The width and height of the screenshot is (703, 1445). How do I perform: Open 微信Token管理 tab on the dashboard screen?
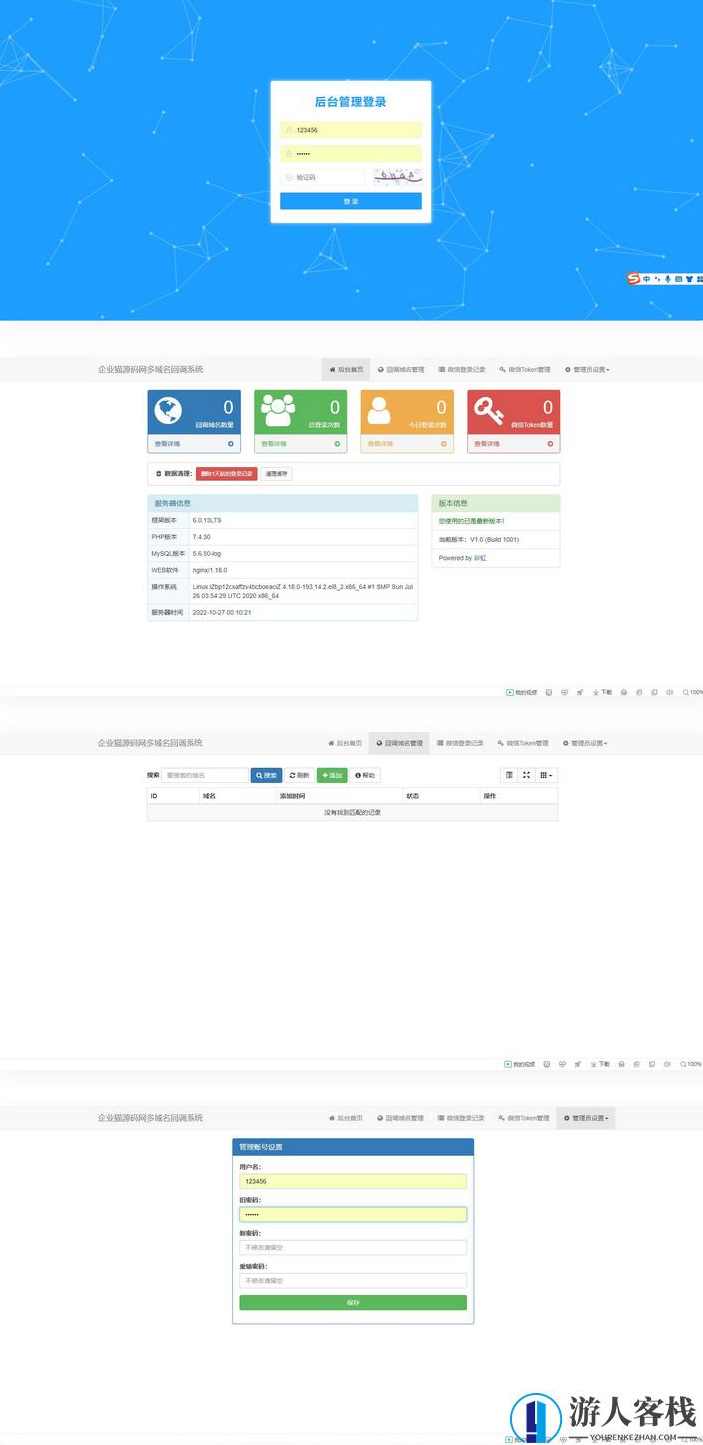tap(524, 369)
